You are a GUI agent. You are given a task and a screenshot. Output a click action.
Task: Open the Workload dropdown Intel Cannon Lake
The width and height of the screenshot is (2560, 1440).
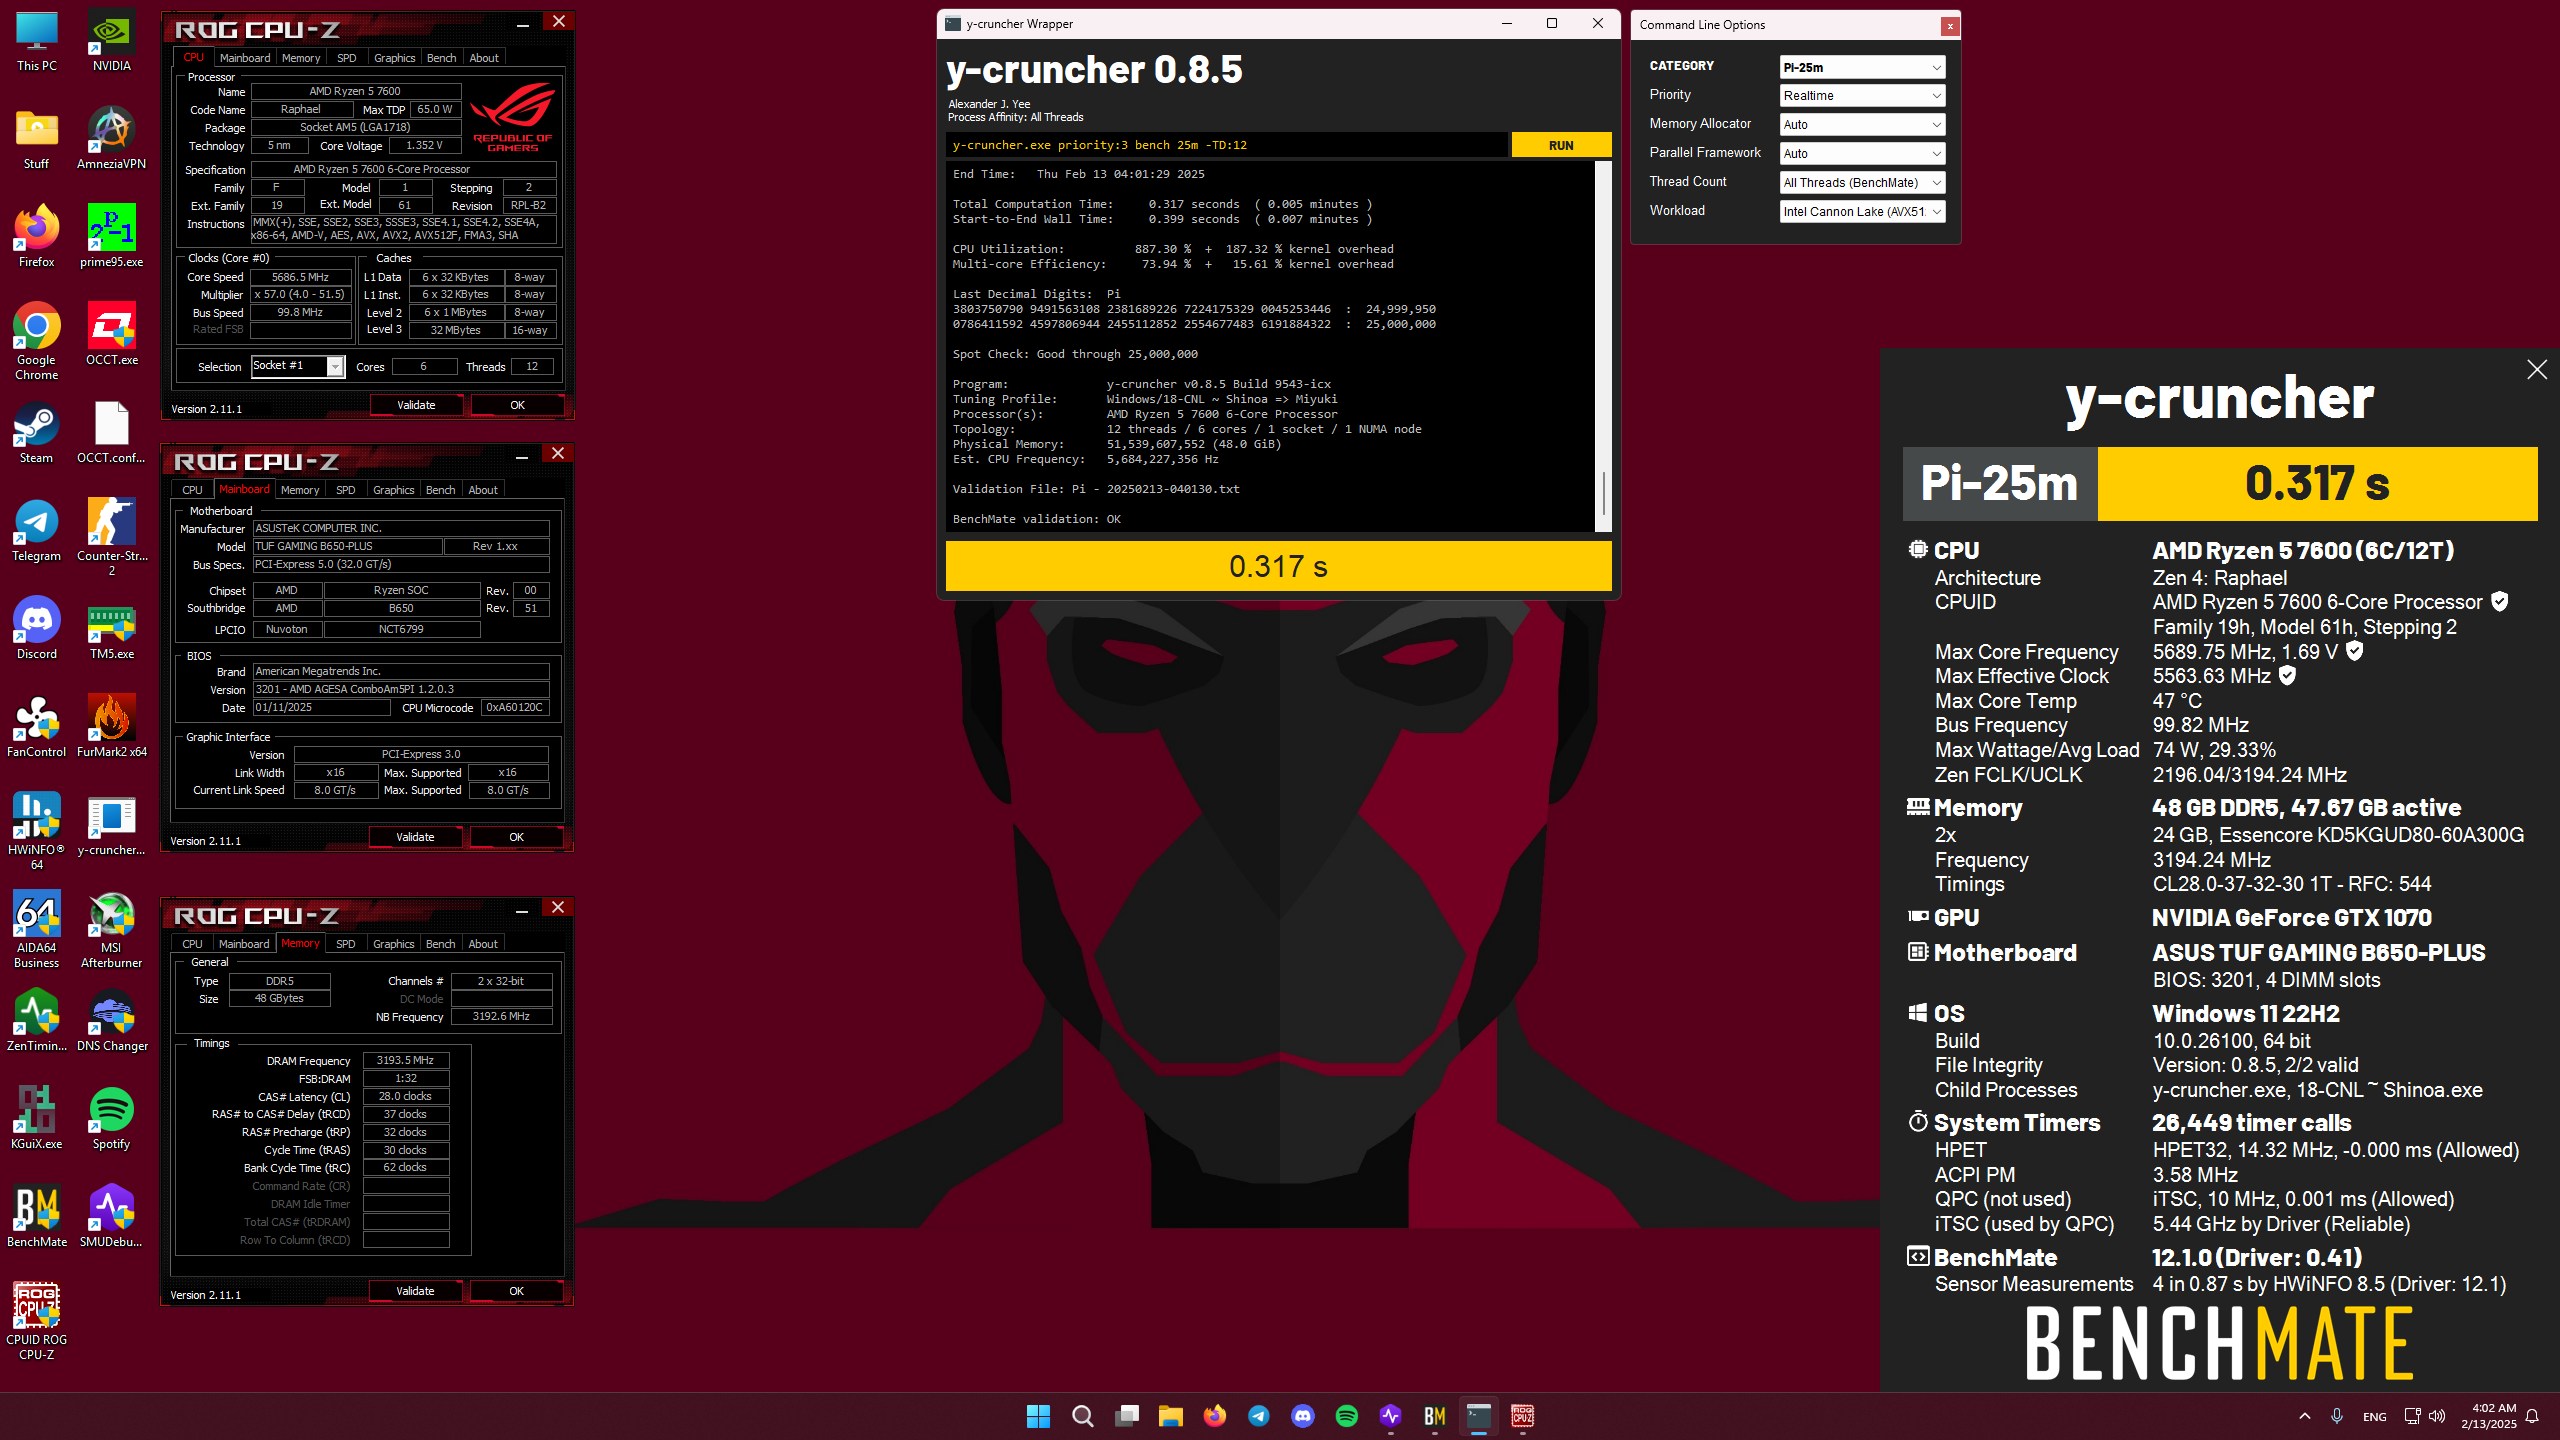(1862, 212)
